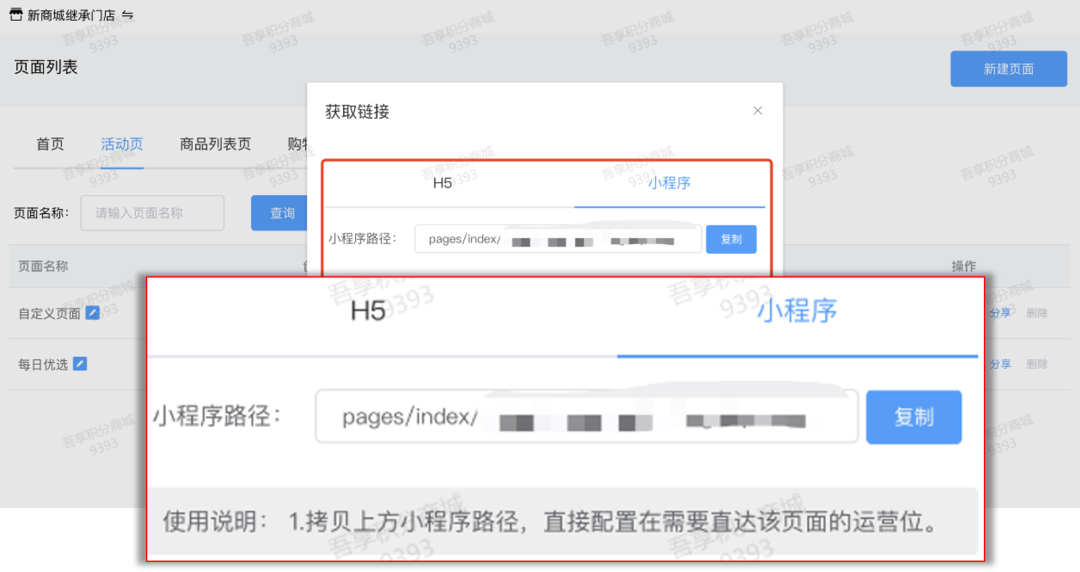
Task: Click the 页面列表 page heading
Action: [45, 67]
